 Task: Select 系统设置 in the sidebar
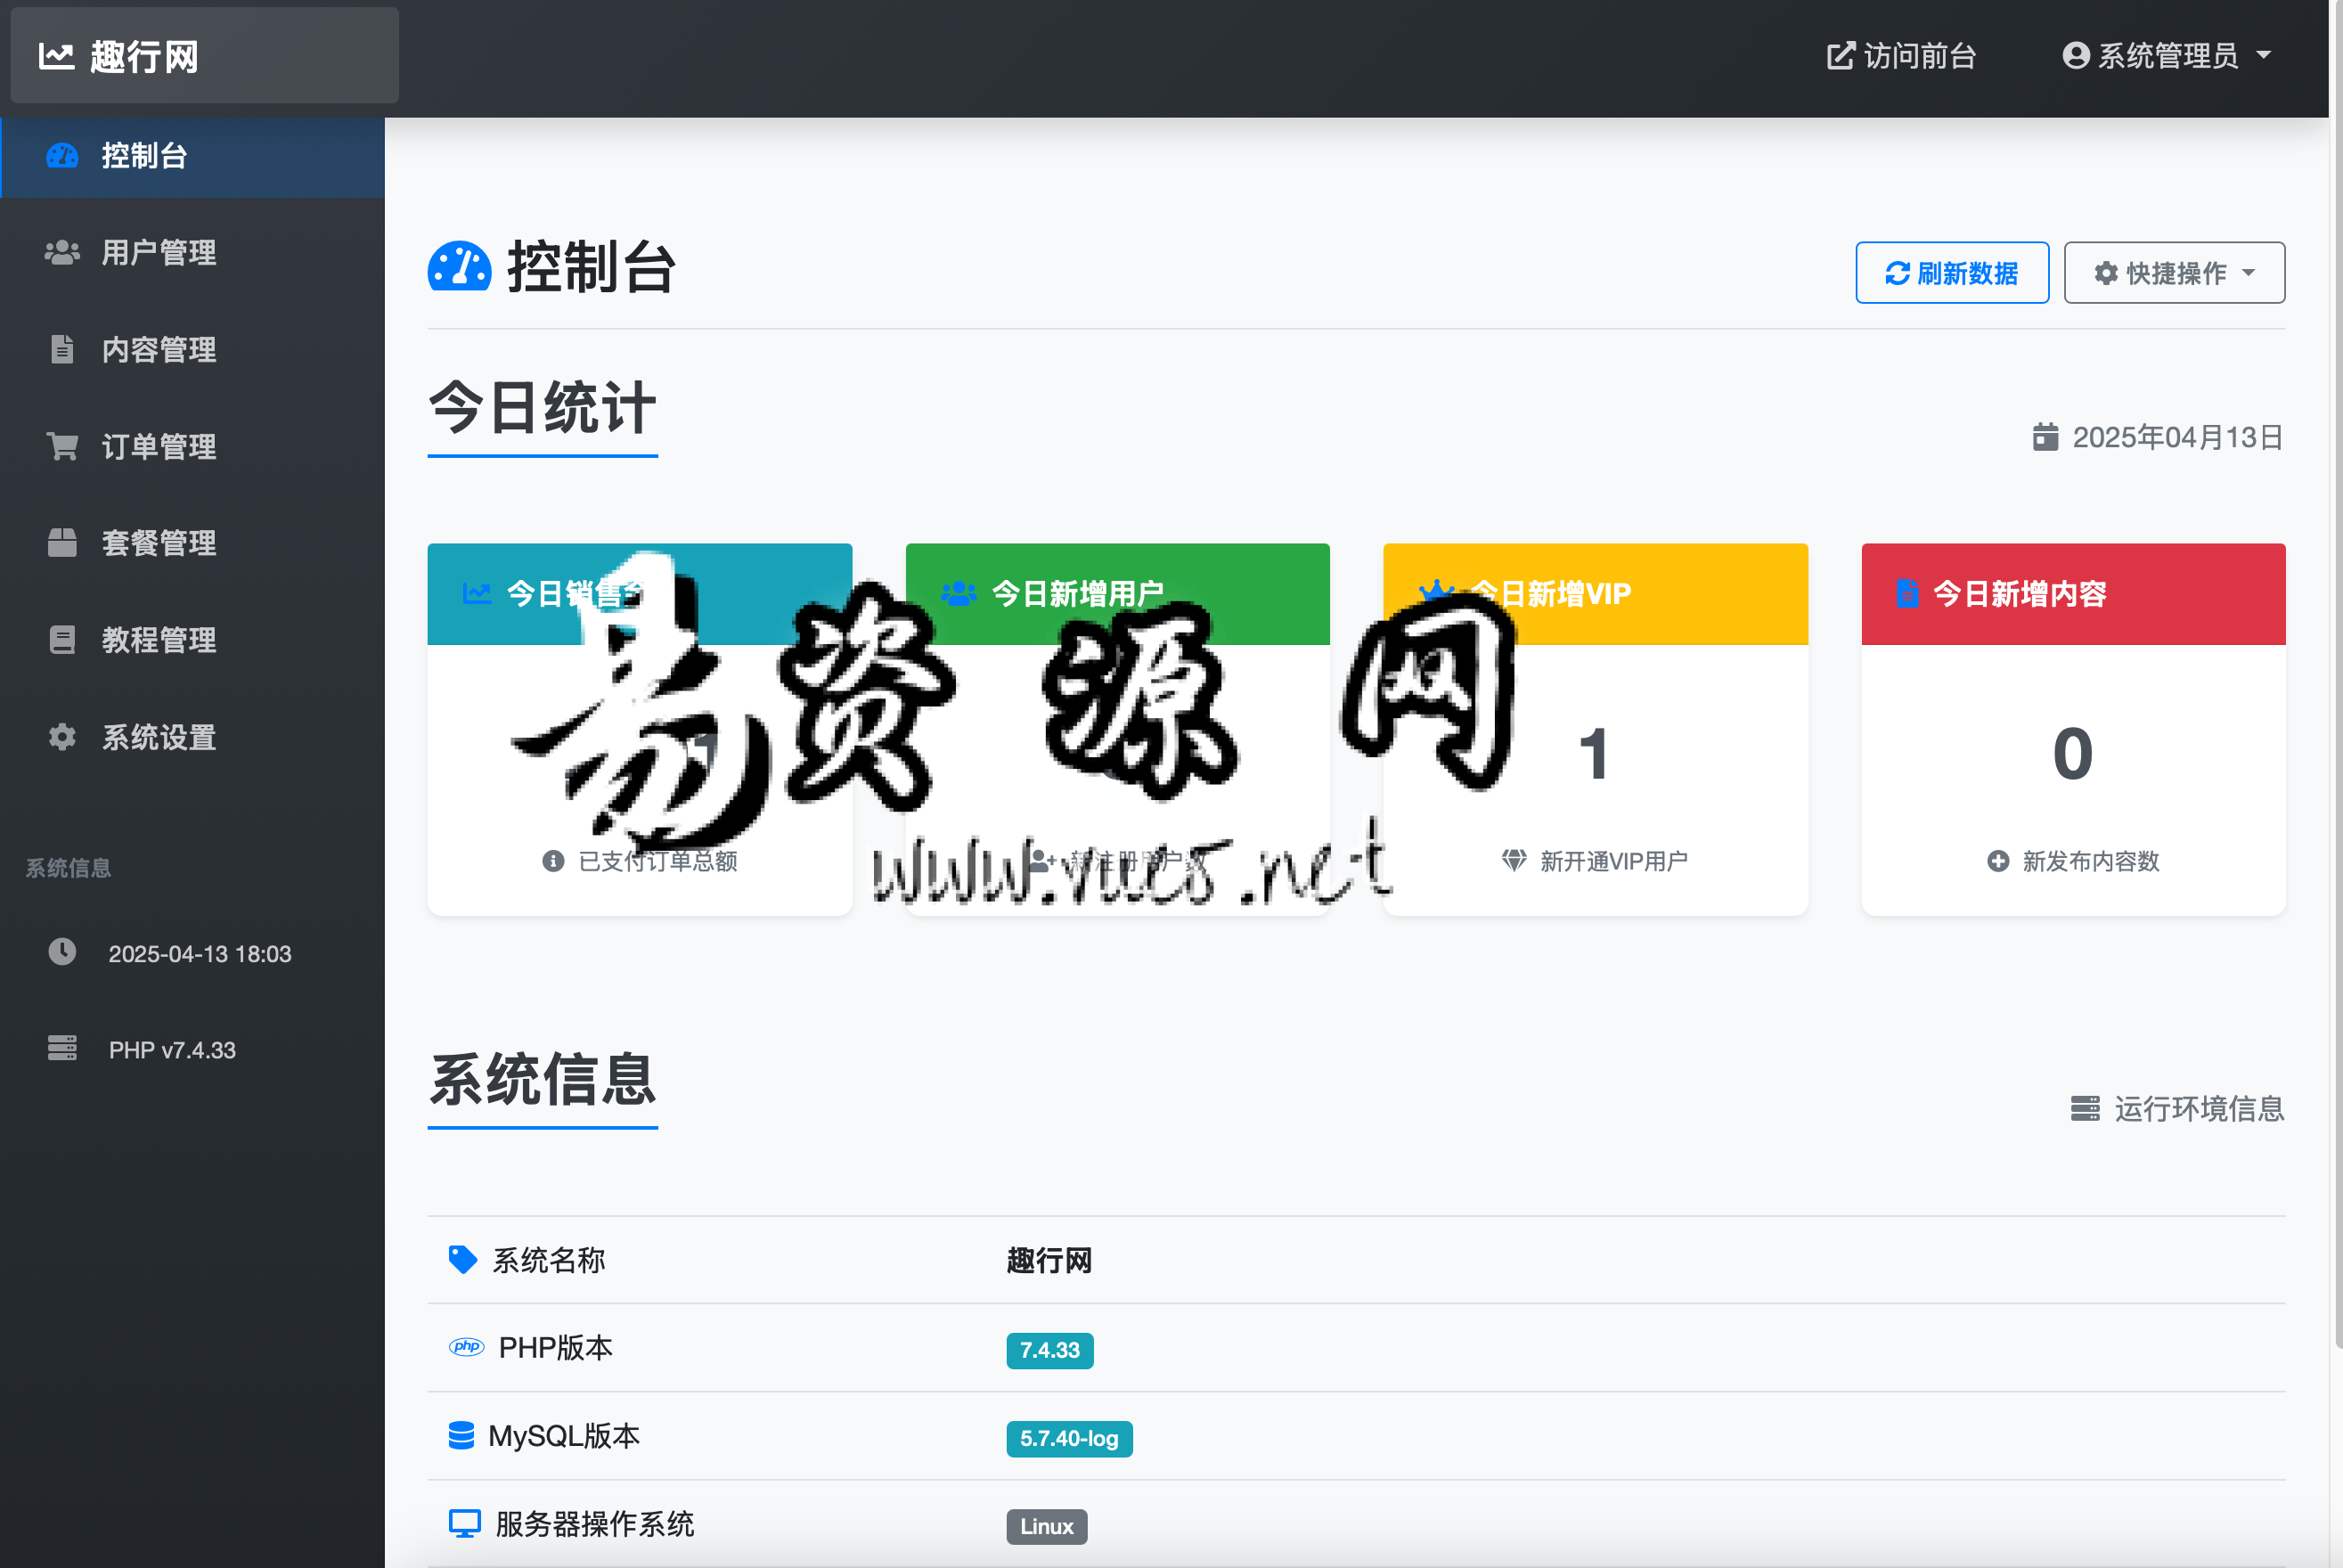pos(158,737)
